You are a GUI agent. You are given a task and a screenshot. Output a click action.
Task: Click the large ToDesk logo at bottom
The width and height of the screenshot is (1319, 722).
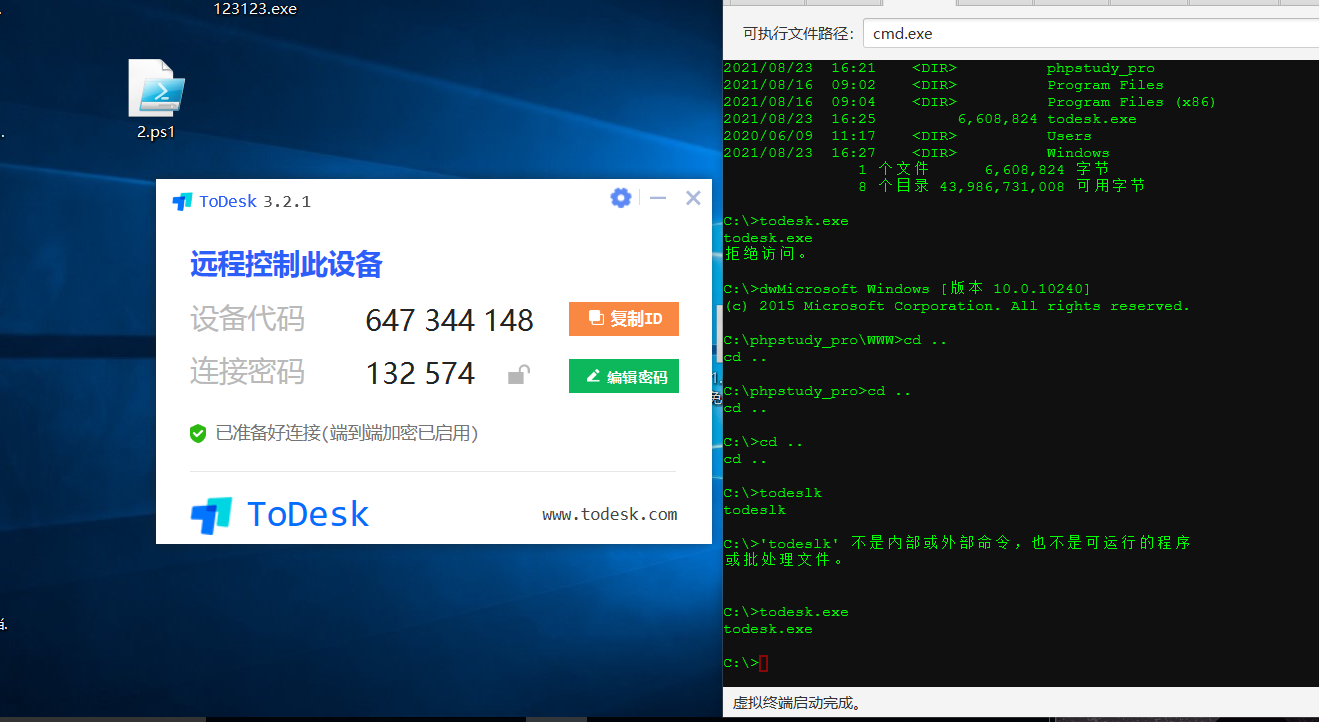pyautogui.click(x=280, y=515)
